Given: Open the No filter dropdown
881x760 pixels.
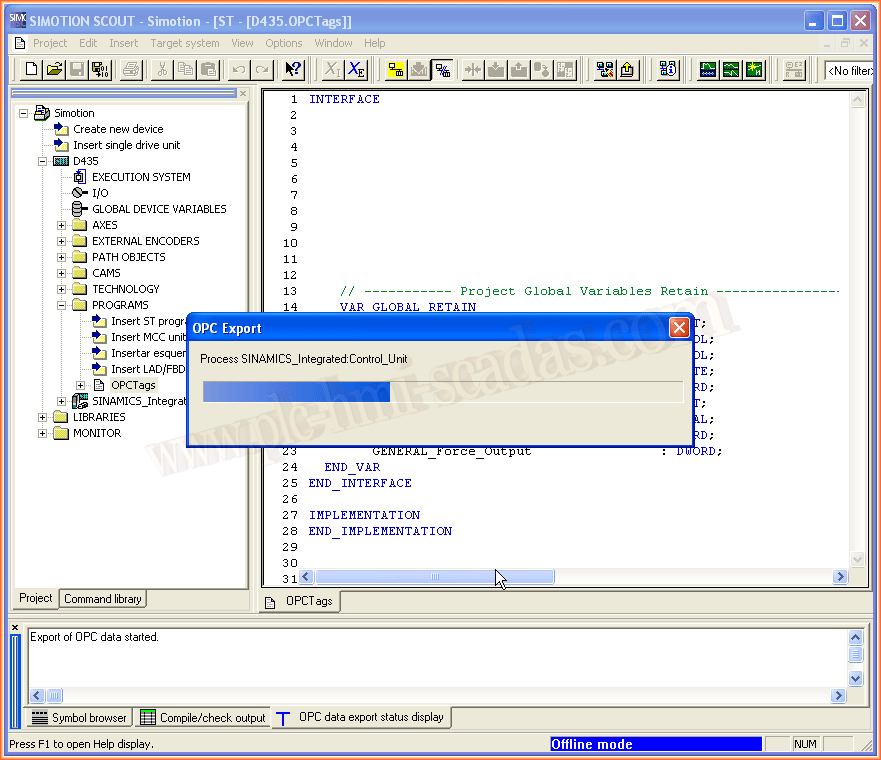Looking at the screenshot, I should (x=849, y=70).
